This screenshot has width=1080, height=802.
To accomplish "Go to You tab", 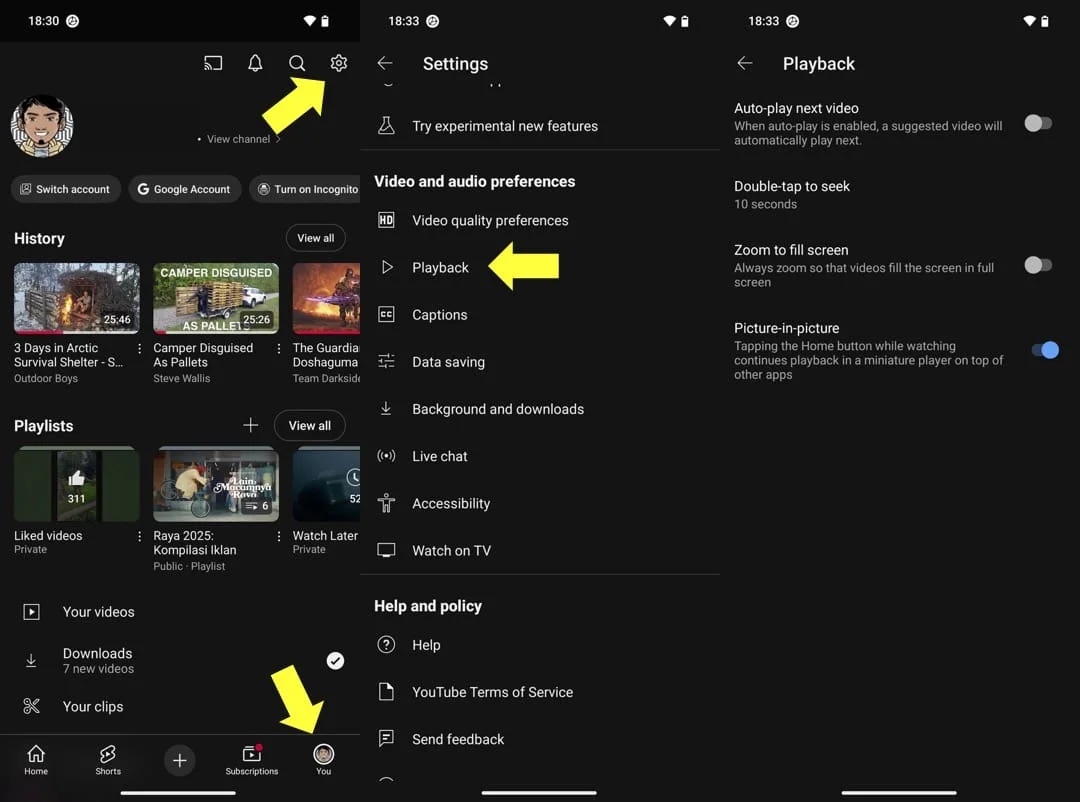I will 324,760.
